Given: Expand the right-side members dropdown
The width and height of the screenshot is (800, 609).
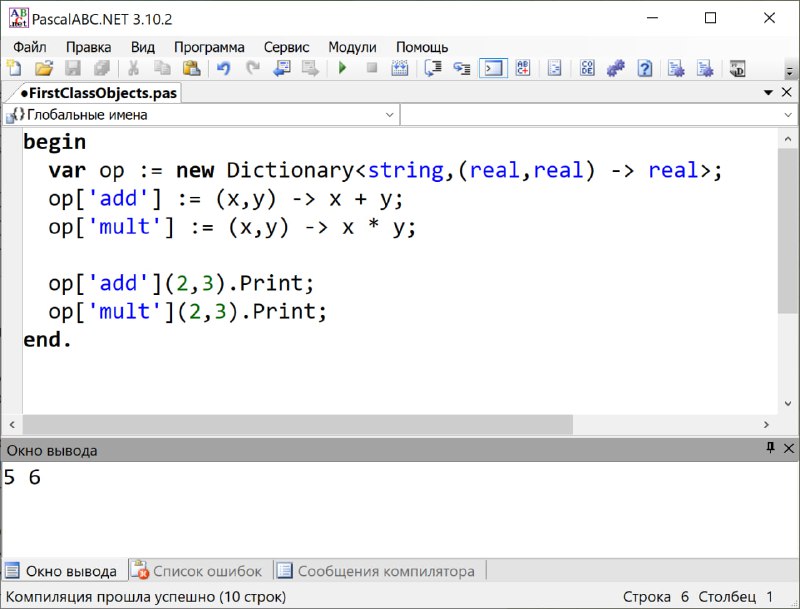Looking at the screenshot, I should pos(789,115).
